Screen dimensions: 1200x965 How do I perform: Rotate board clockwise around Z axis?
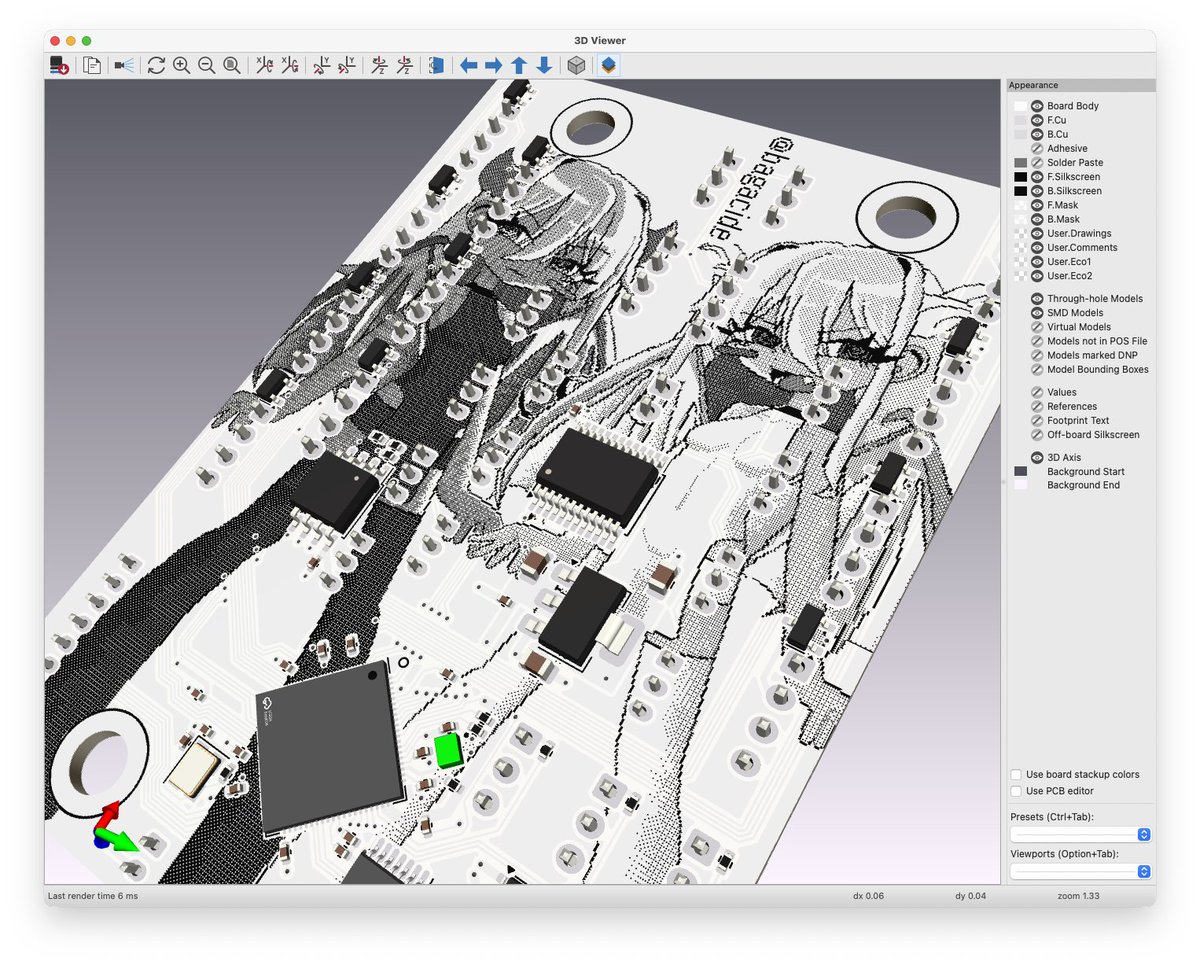[x=379, y=65]
